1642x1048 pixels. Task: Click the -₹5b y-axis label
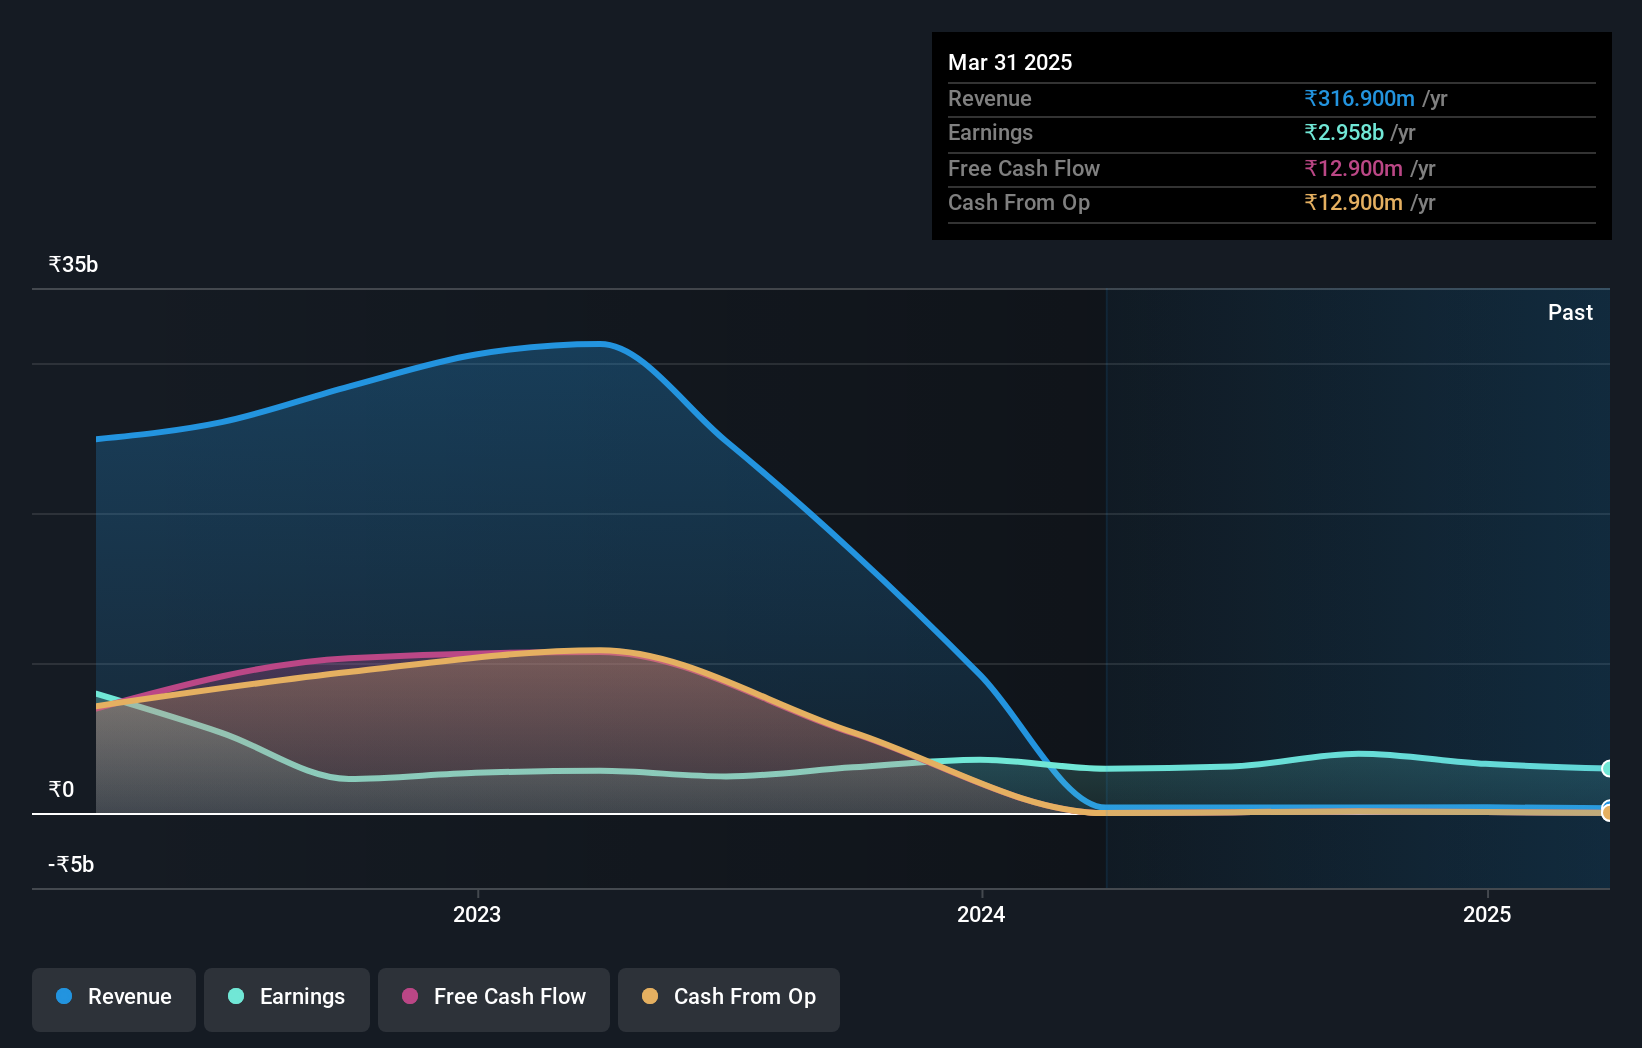pos(71,864)
